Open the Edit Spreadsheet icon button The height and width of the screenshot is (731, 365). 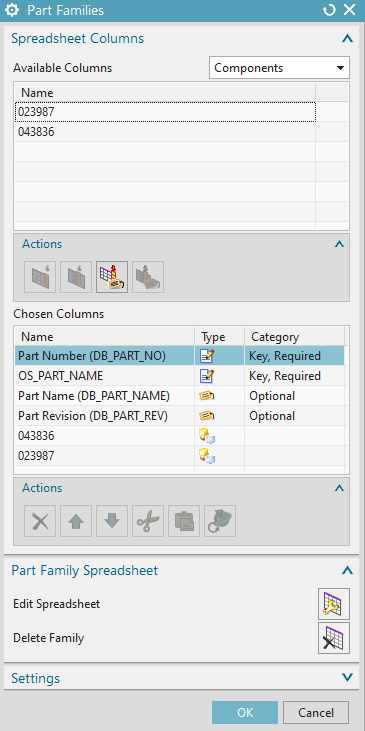coord(334,604)
